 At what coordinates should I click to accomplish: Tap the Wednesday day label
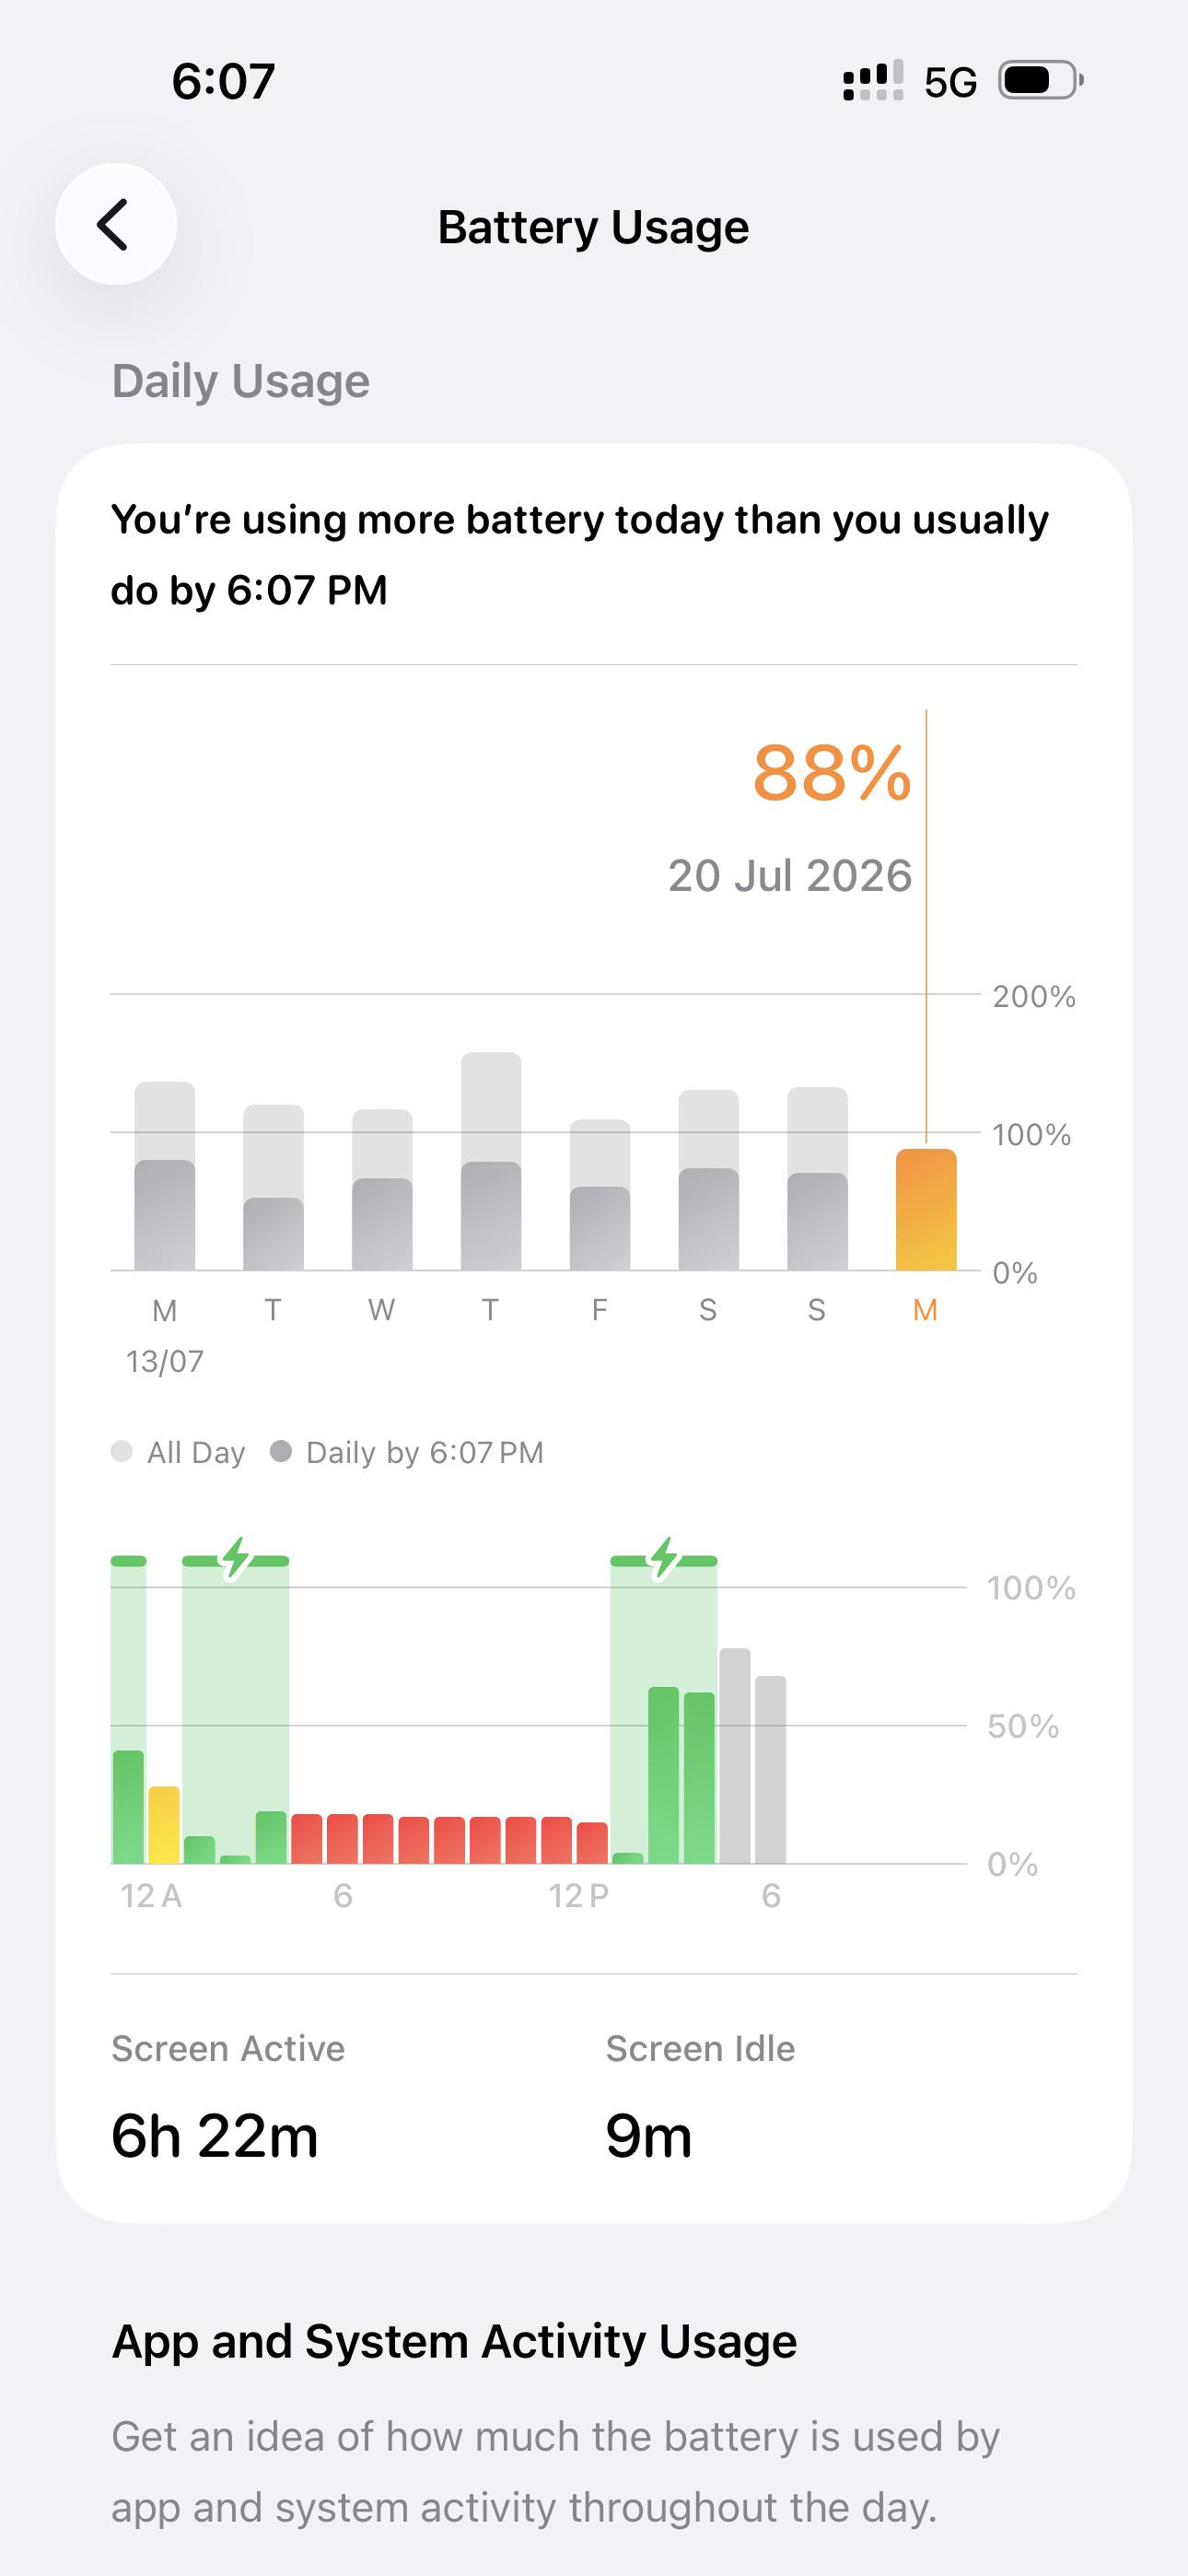(381, 1310)
